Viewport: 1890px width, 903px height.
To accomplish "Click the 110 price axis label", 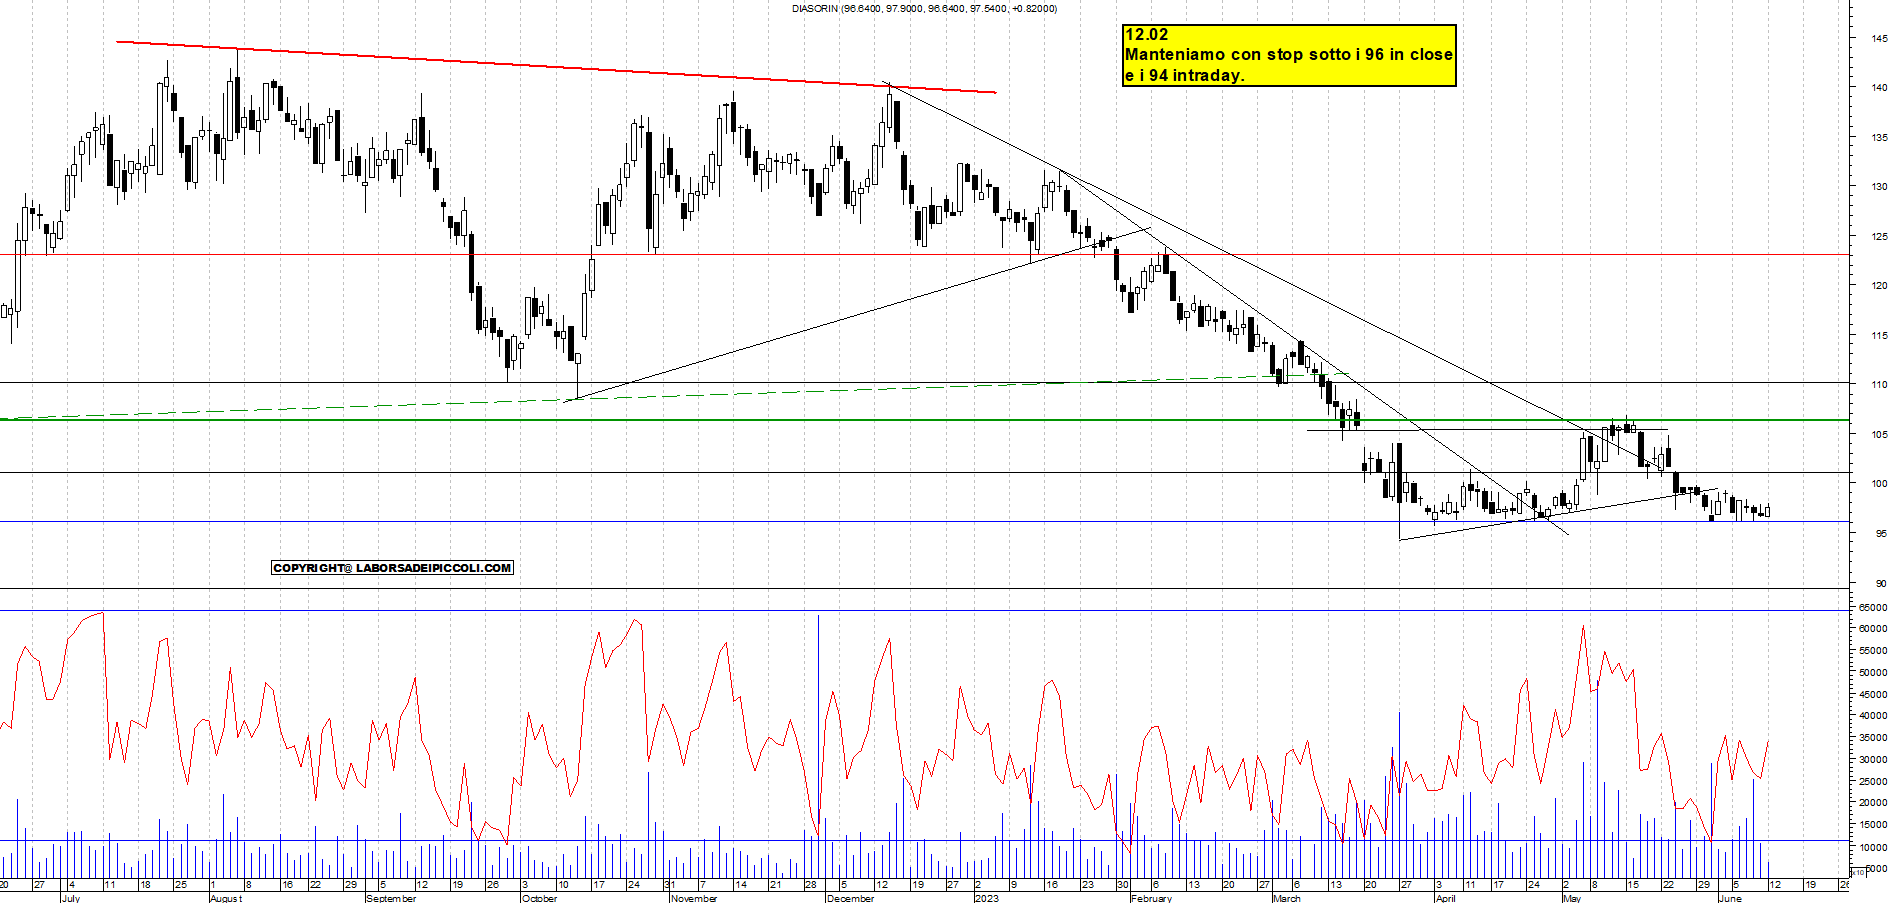I will pyautogui.click(x=1880, y=385).
